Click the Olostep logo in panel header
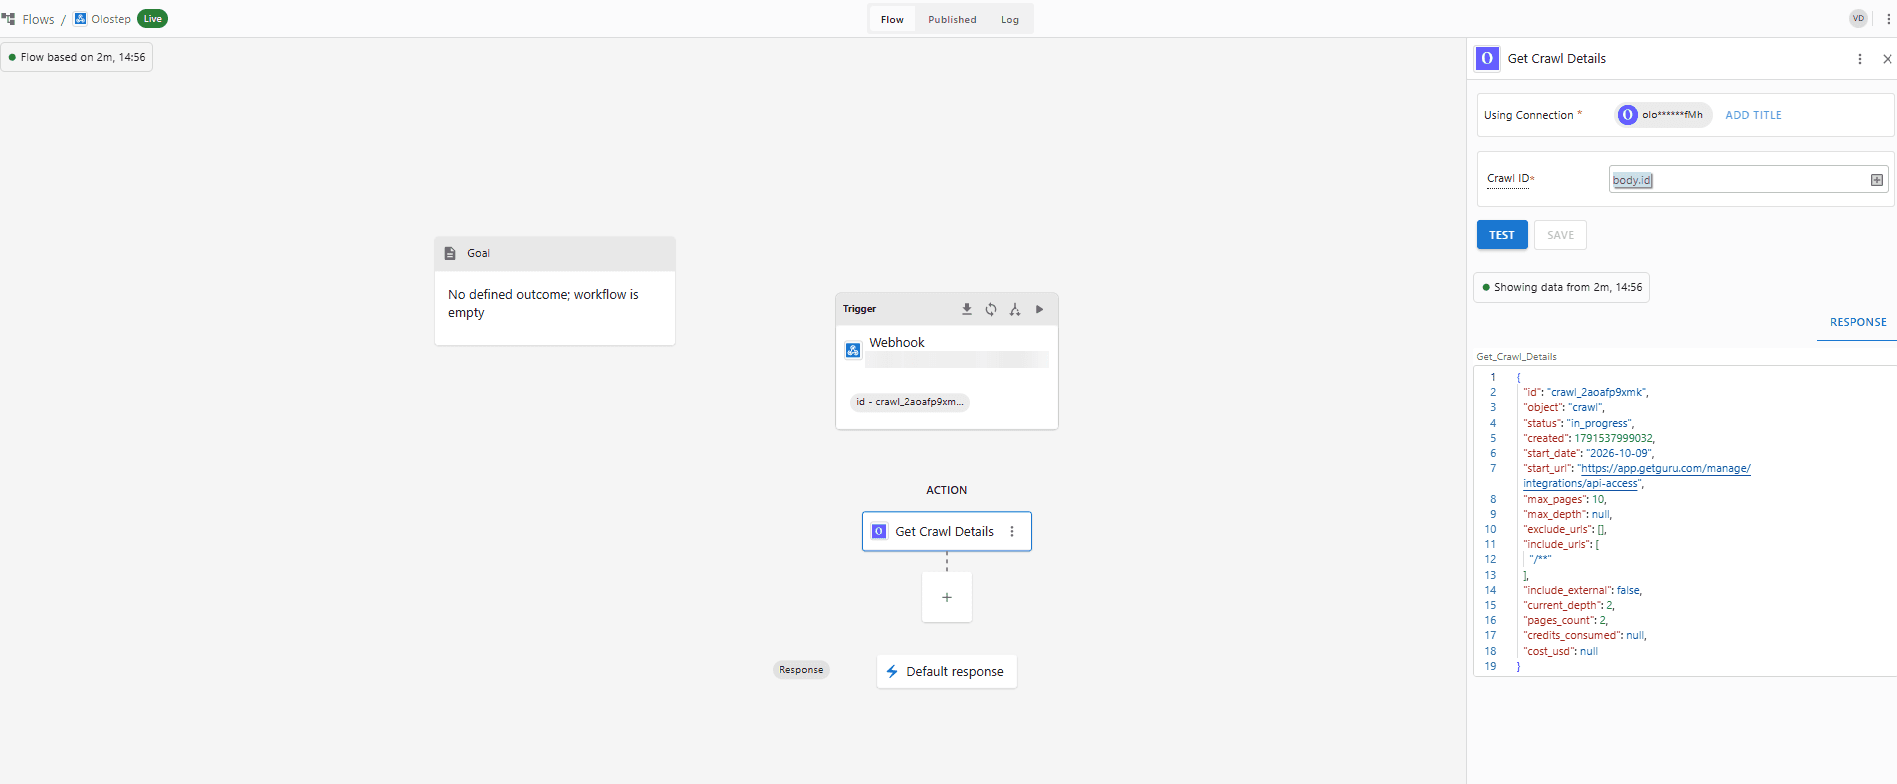 (x=1487, y=58)
